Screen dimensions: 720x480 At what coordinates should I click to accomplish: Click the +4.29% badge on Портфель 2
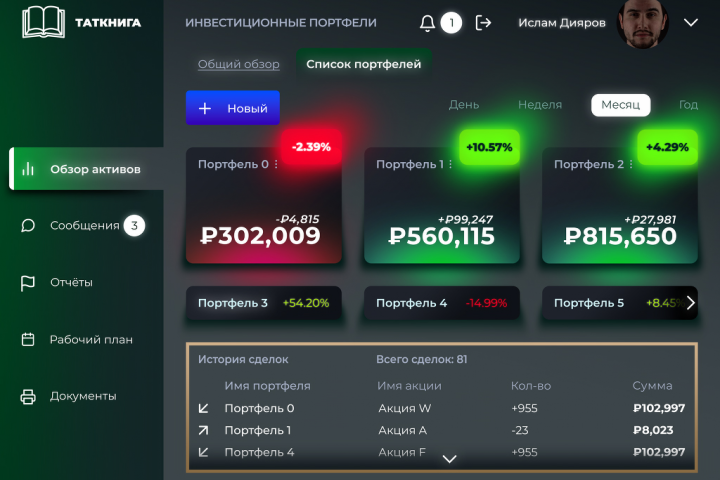[667, 147]
